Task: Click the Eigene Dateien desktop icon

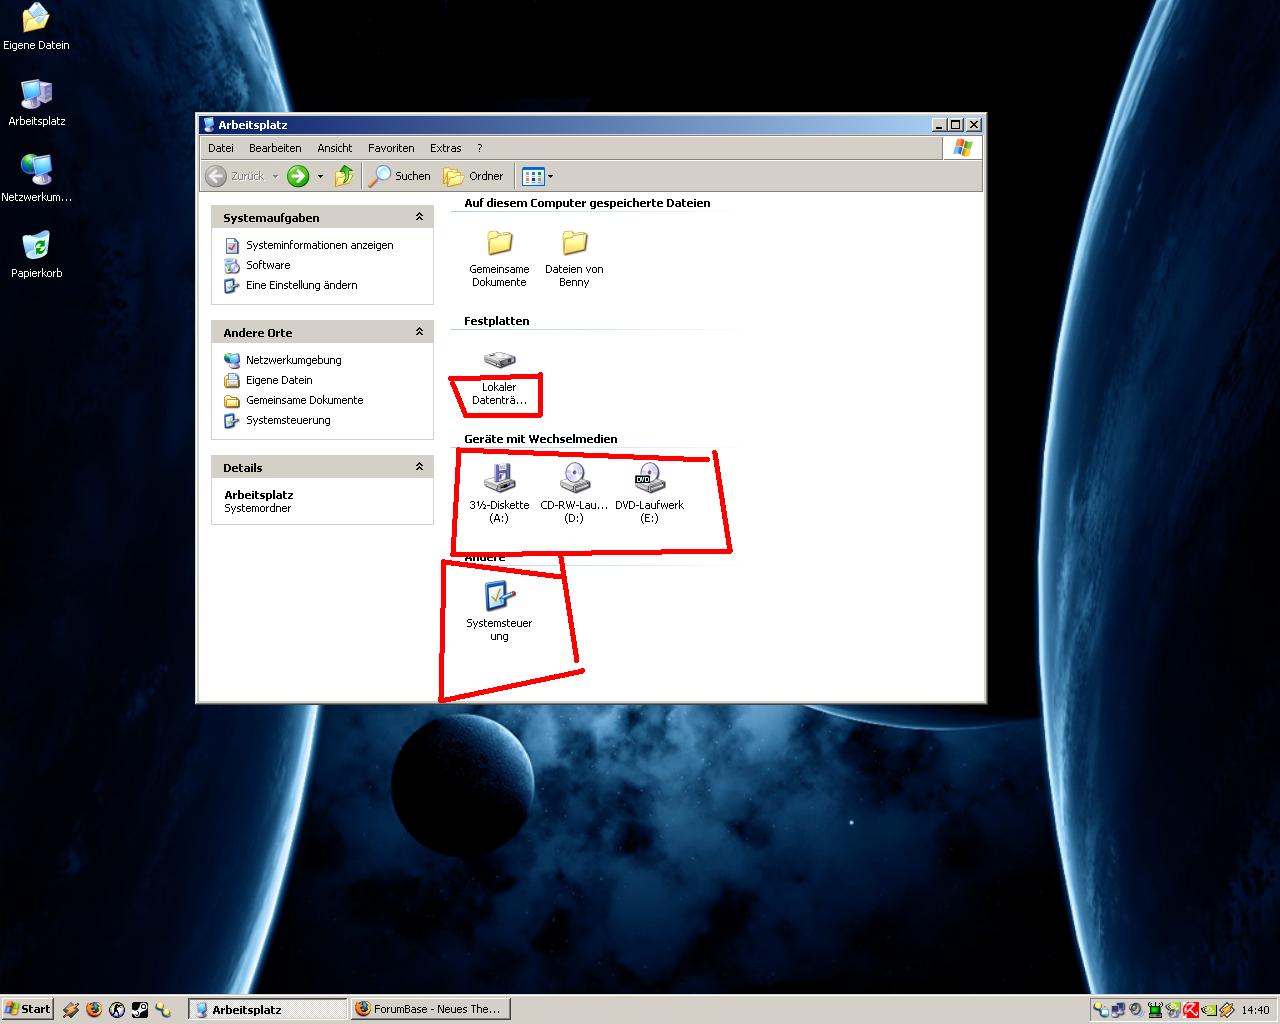Action: tap(36, 27)
